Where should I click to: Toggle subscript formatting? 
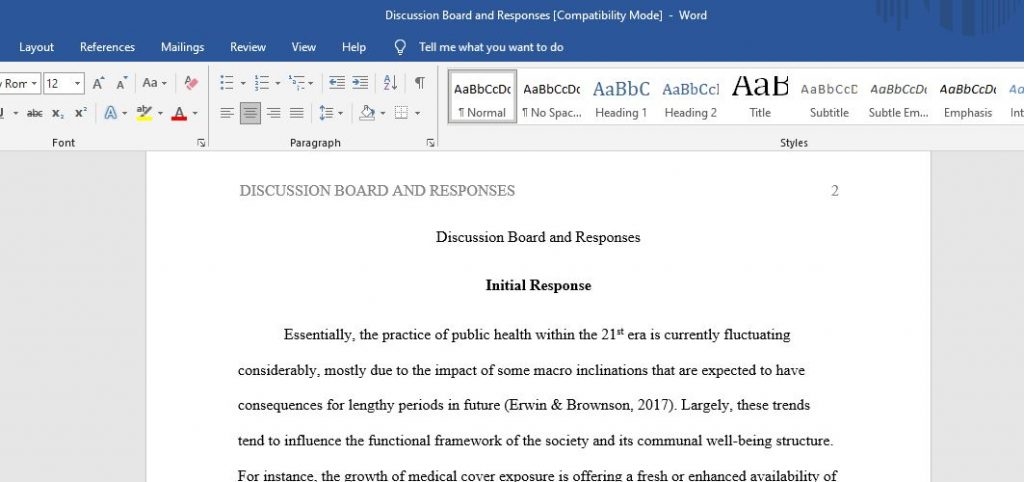(58, 113)
